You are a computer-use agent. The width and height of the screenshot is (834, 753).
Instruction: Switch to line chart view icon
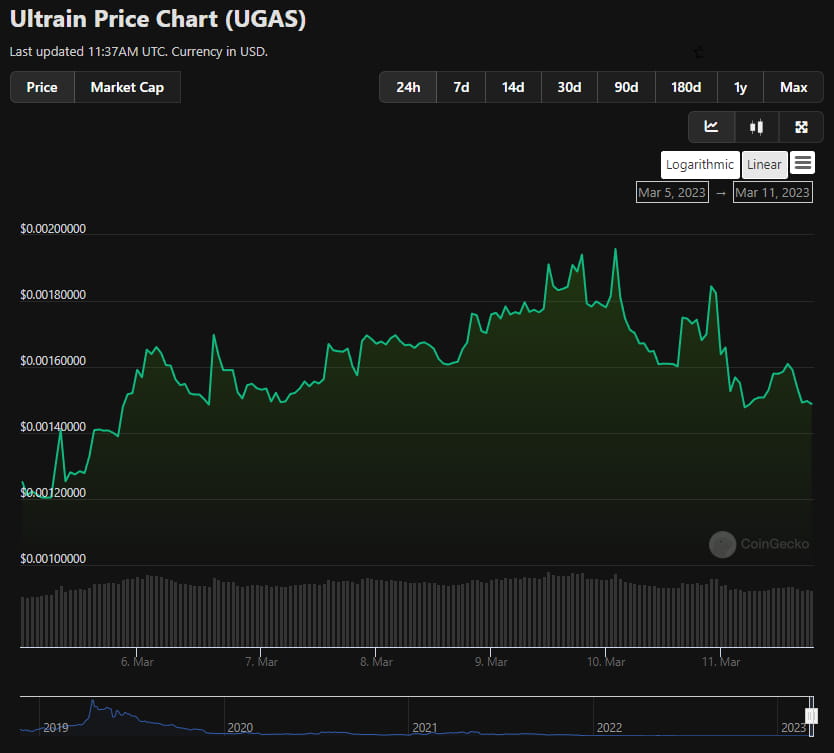tap(711, 127)
